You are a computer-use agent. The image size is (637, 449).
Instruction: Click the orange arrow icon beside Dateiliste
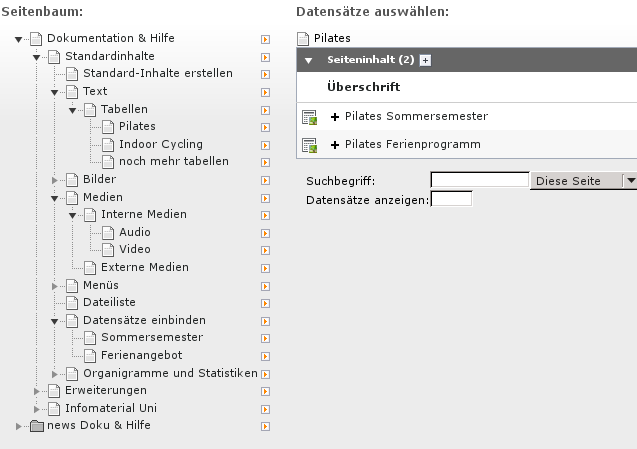[x=265, y=302]
